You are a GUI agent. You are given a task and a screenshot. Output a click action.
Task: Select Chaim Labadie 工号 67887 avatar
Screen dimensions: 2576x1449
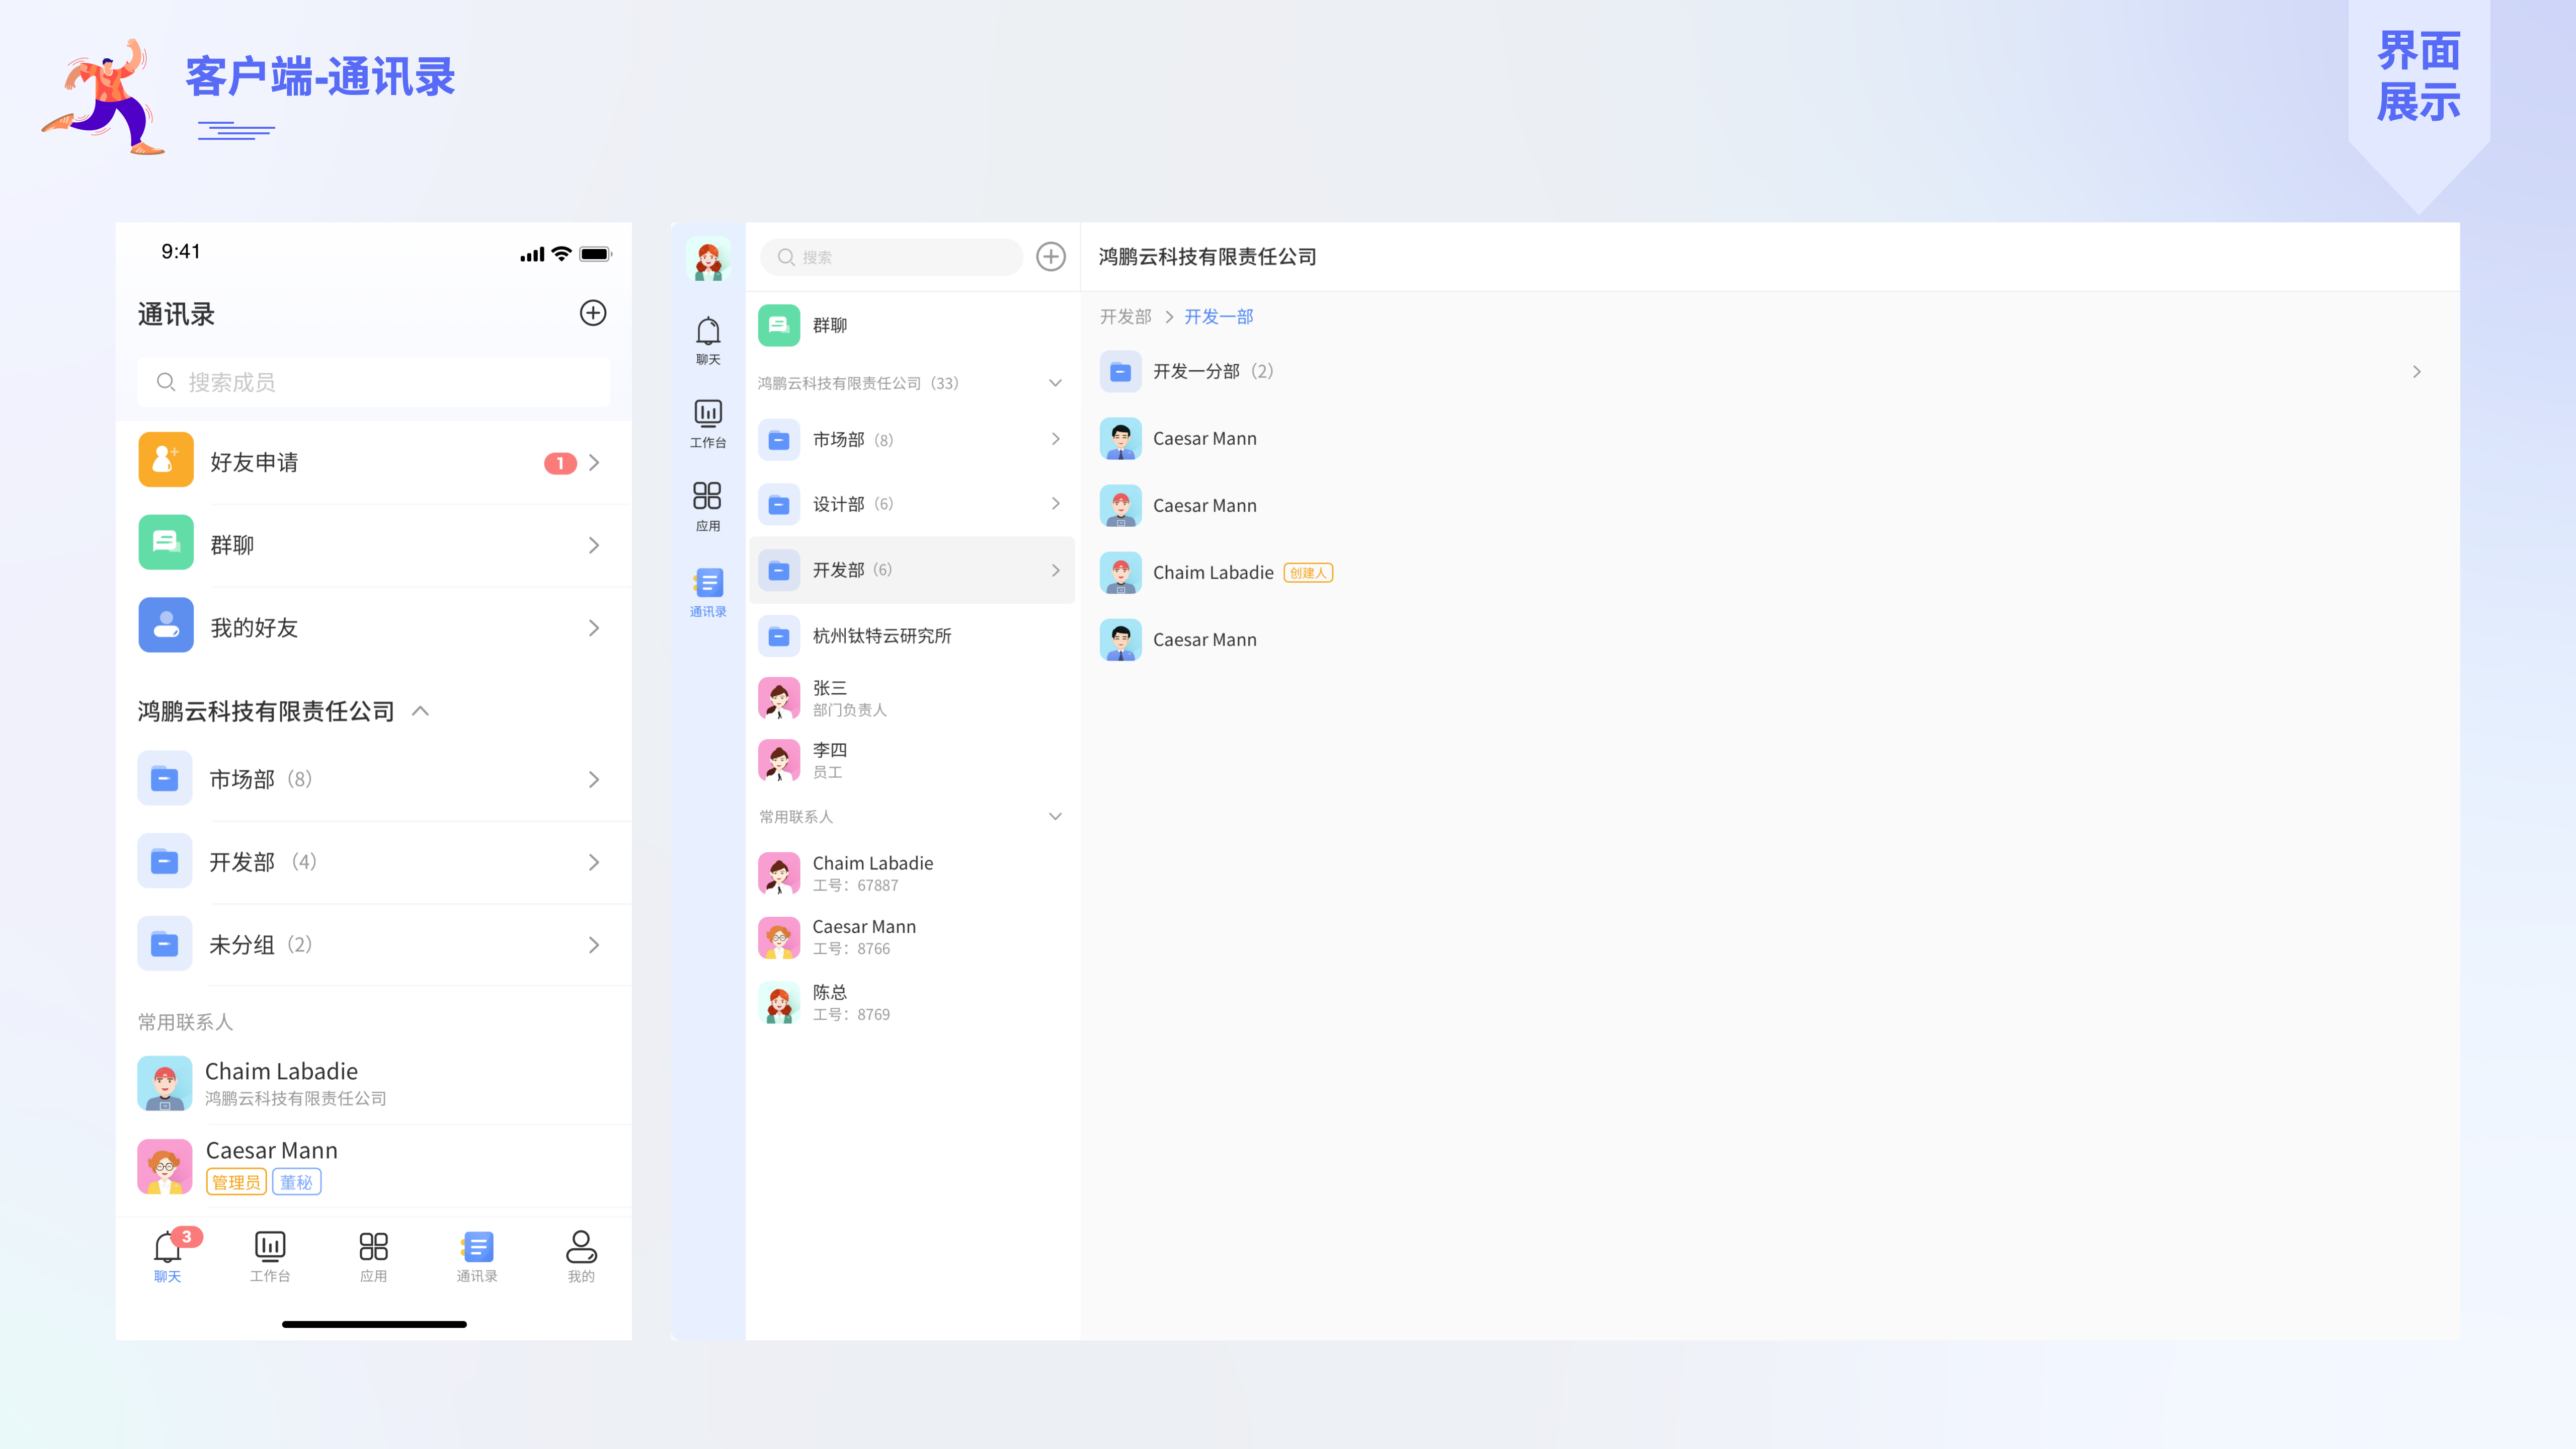(x=779, y=873)
